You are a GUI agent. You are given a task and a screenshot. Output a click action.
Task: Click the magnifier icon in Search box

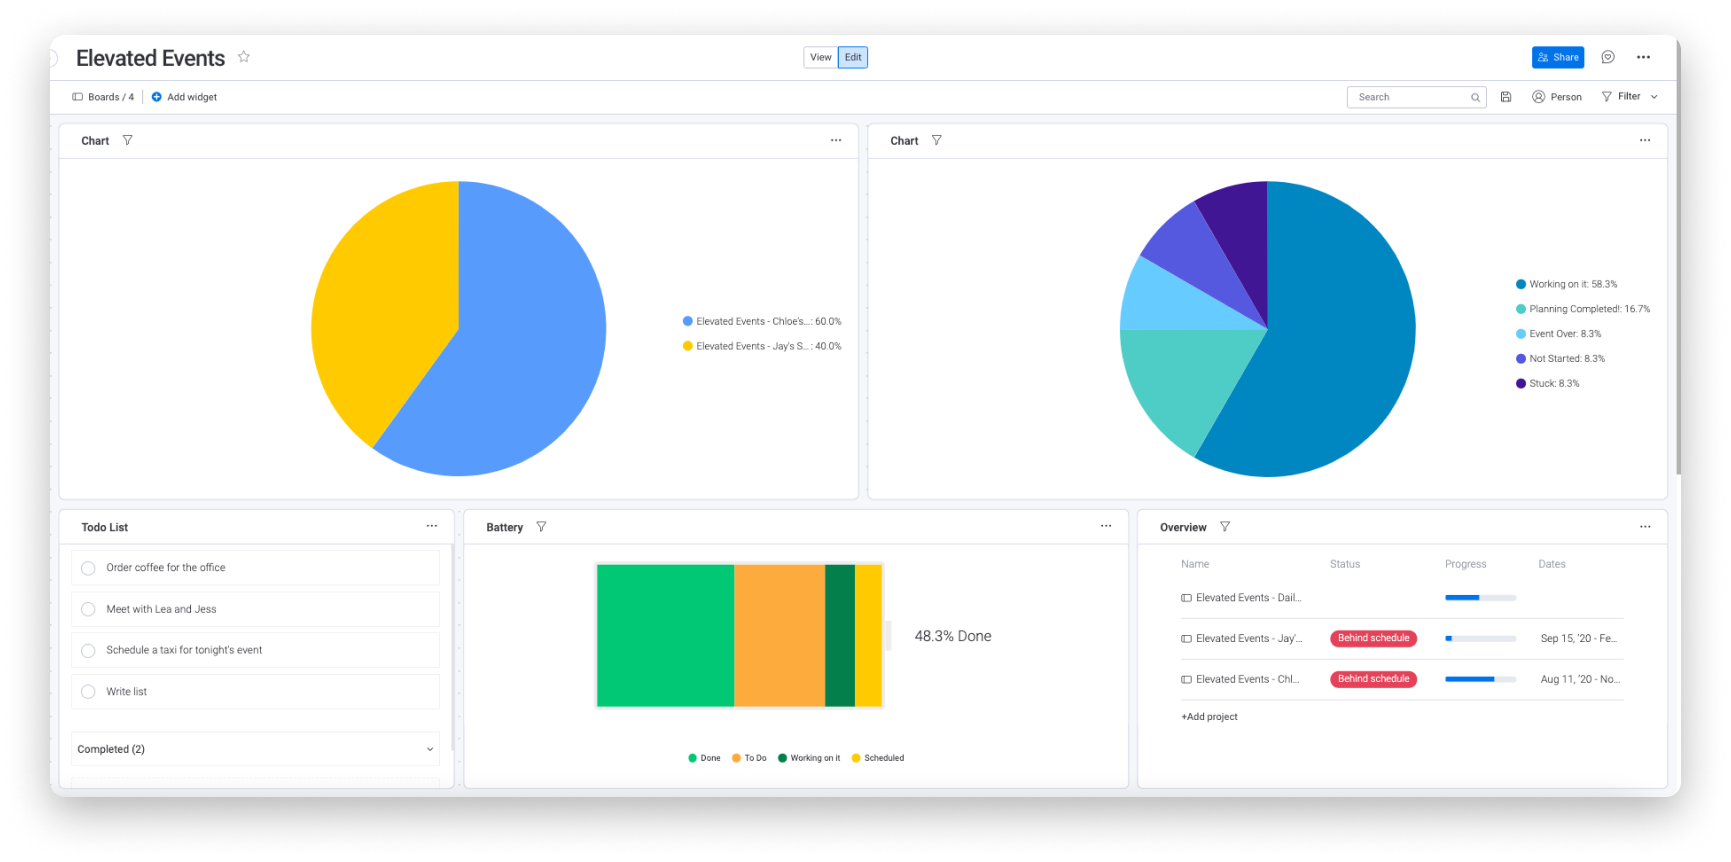pos(1475,97)
